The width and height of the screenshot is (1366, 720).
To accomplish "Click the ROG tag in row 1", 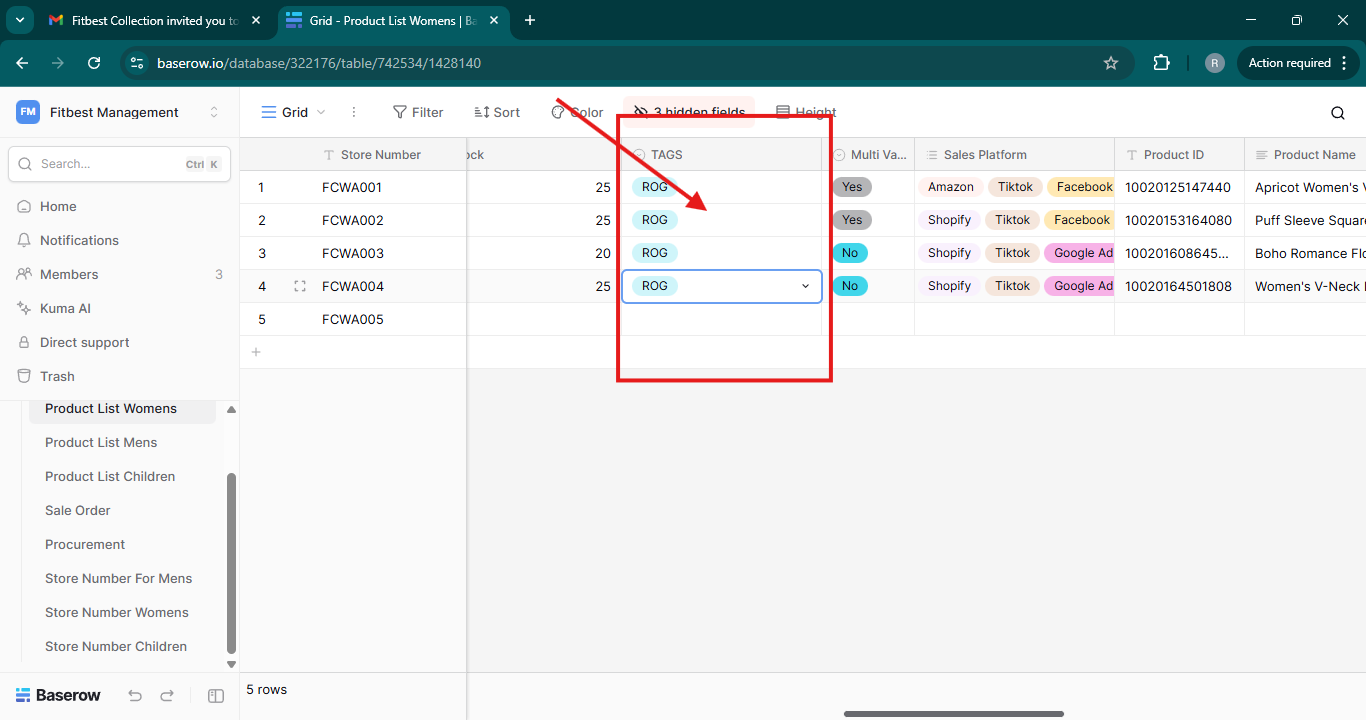I will click(x=654, y=187).
